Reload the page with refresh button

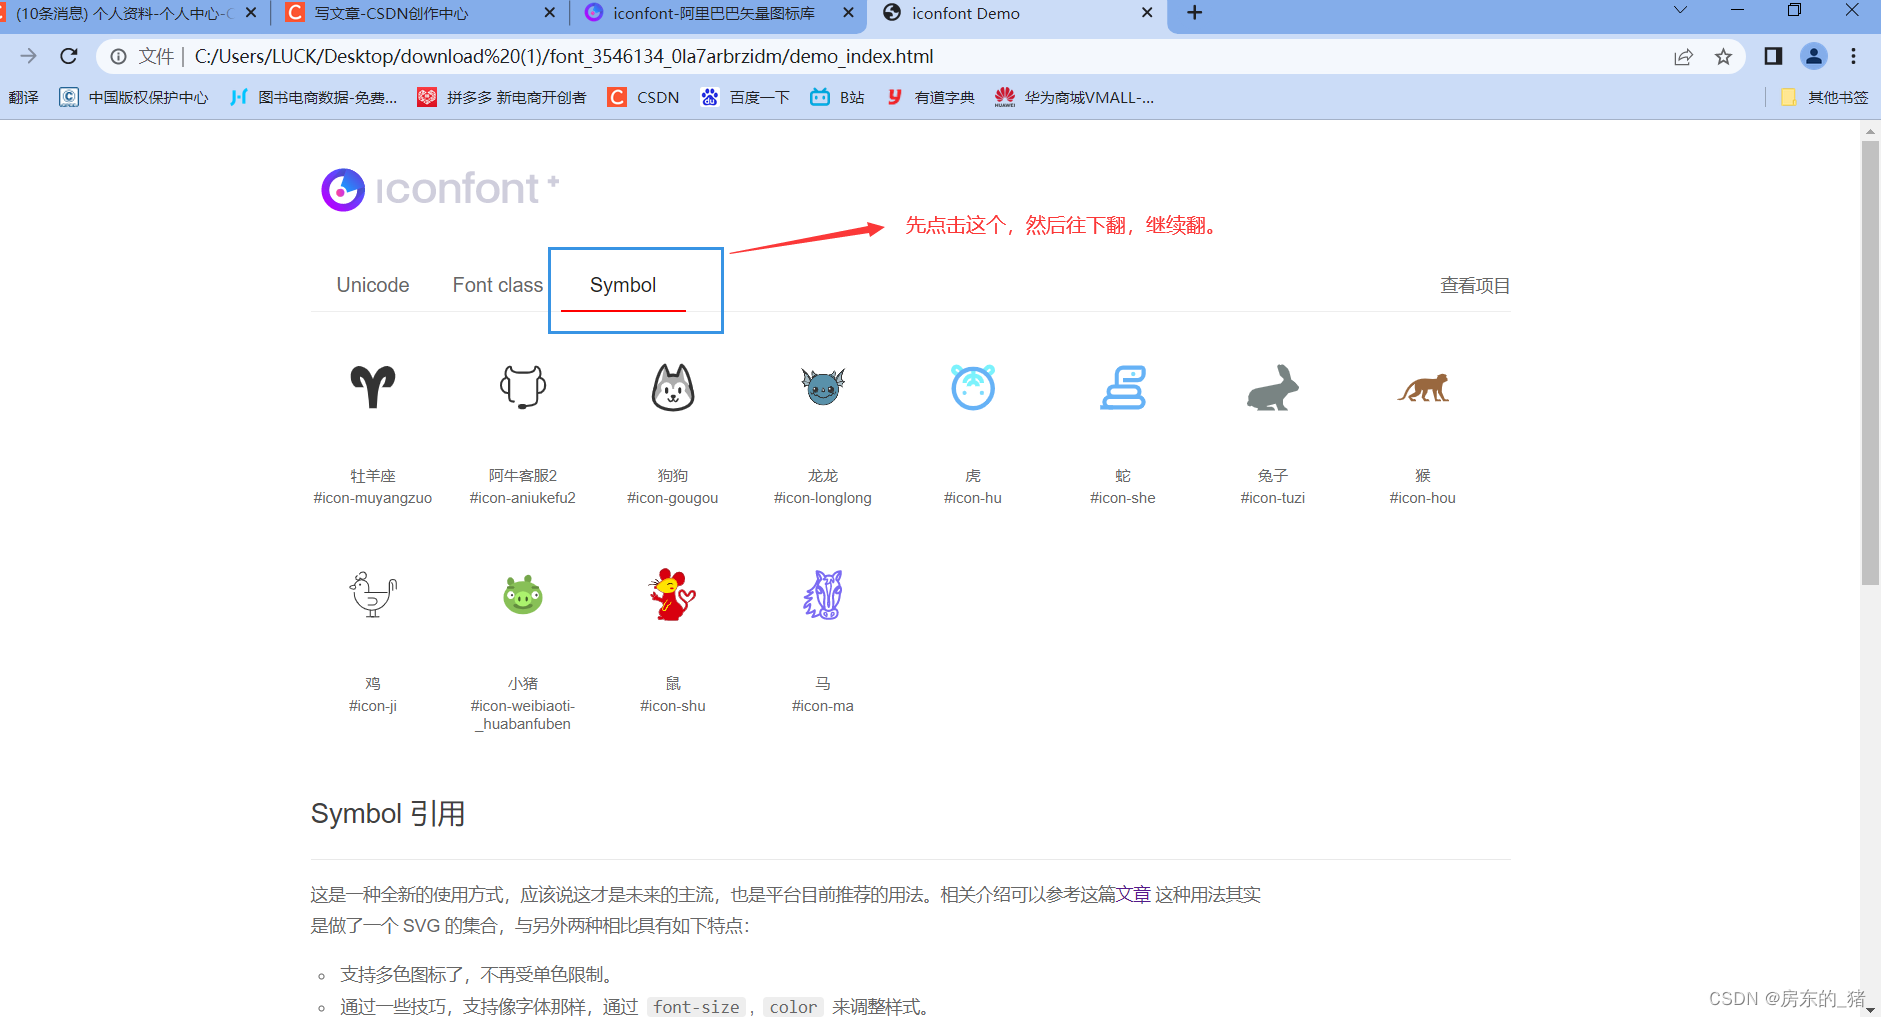(x=69, y=56)
